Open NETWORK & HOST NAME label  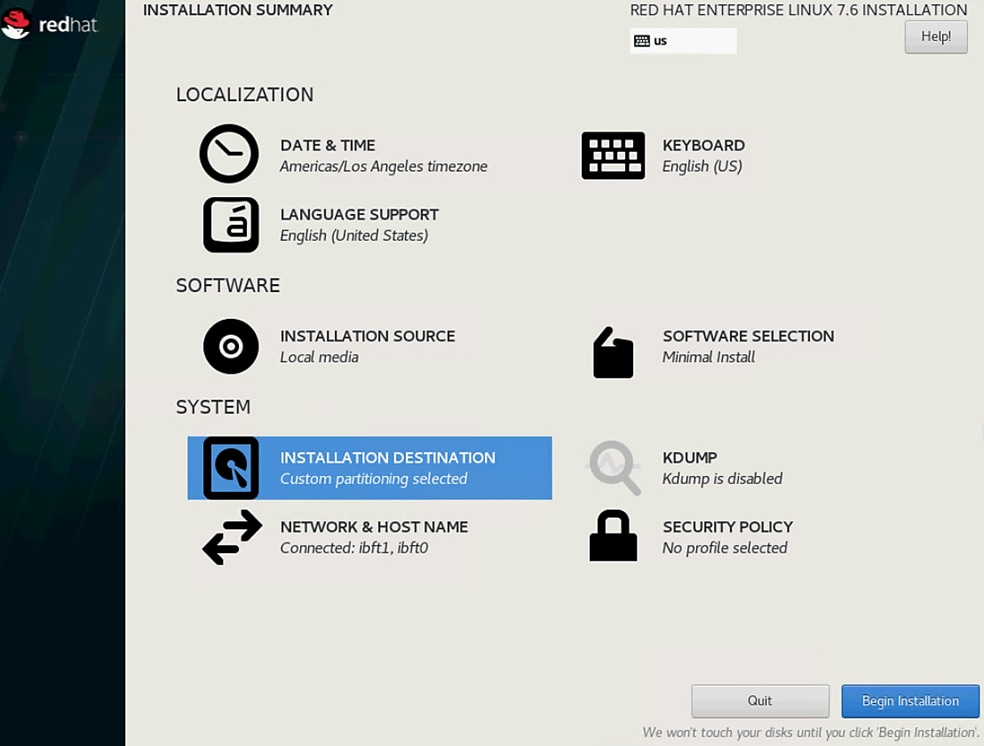point(374,527)
